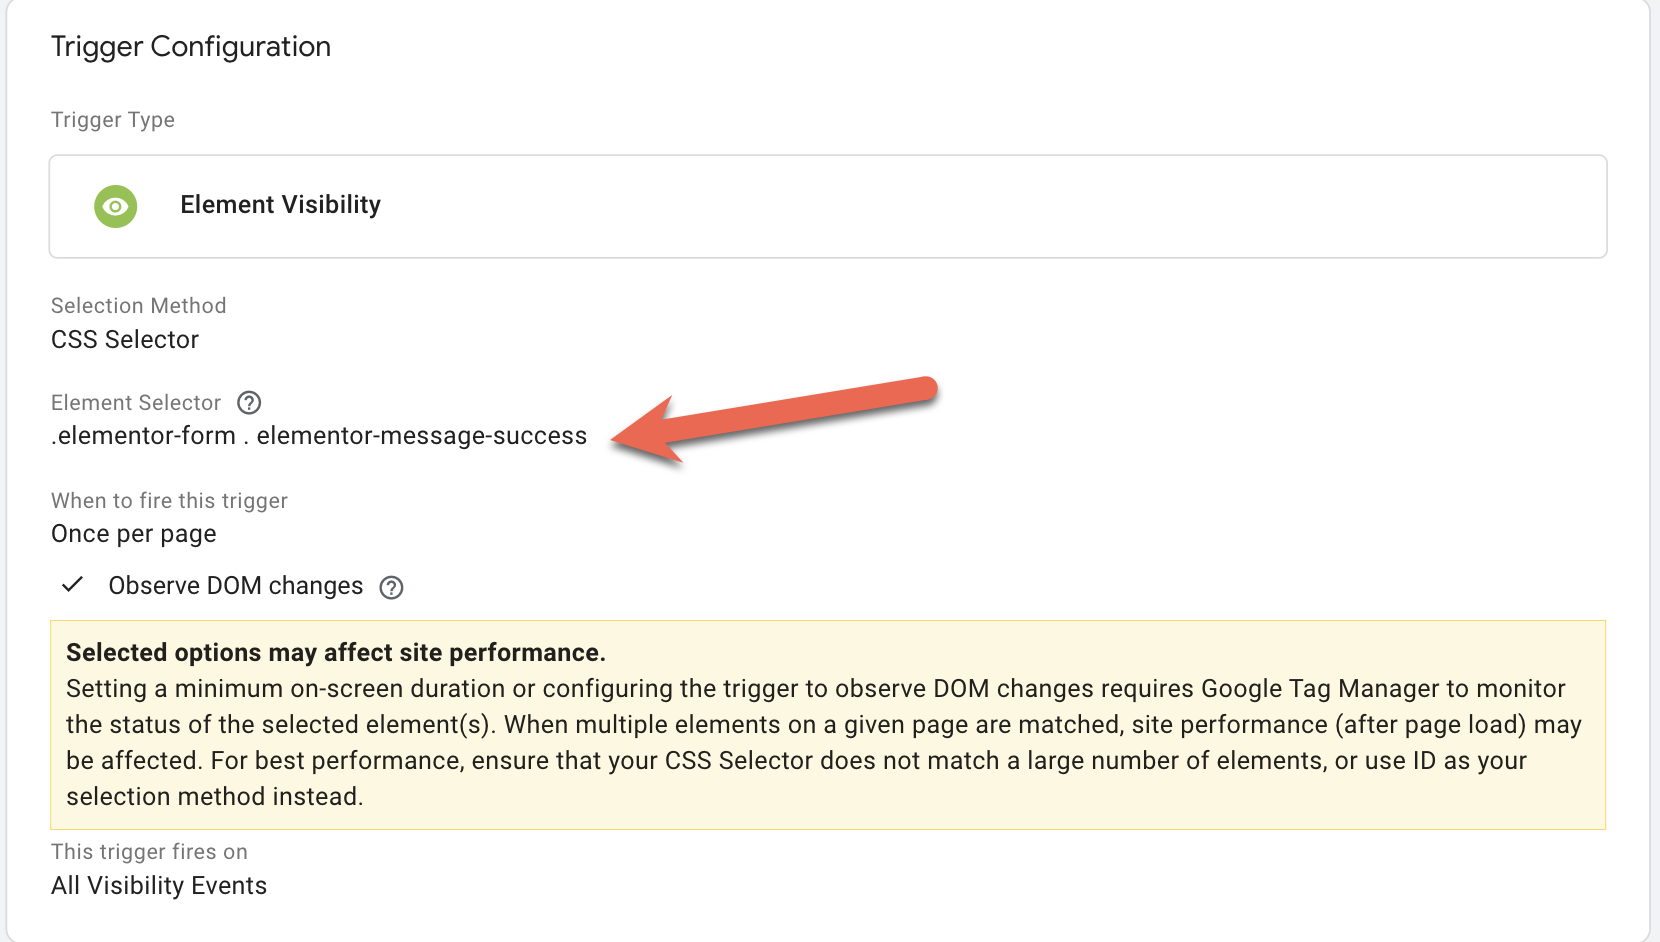Select All Visibility Events option
The width and height of the screenshot is (1660, 942).
pos(159,886)
